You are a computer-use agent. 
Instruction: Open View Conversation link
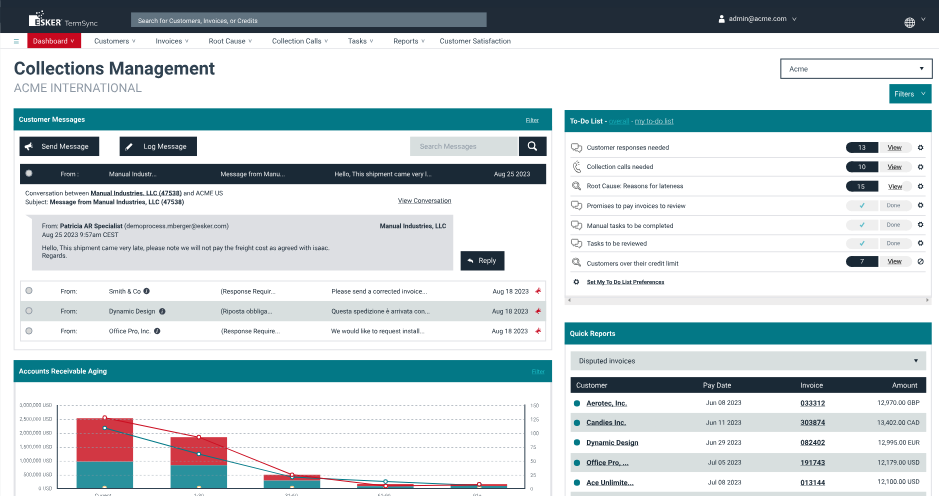425,201
